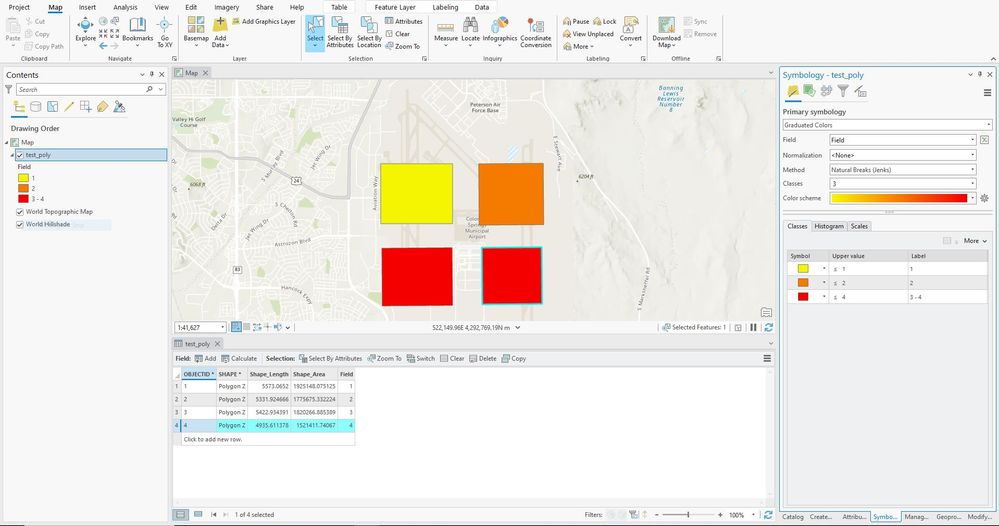Switch to List By Snapping view

click(x=85, y=107)
